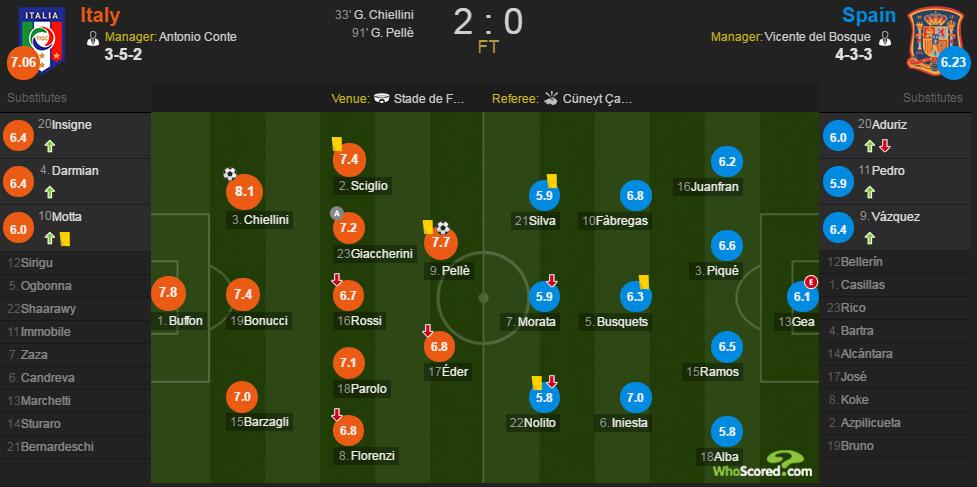Image resolution: width=977 pixels, height=487 pixels.
Task: Select Iniesta's 7.0 rating circle
Action: pos(636,398)
